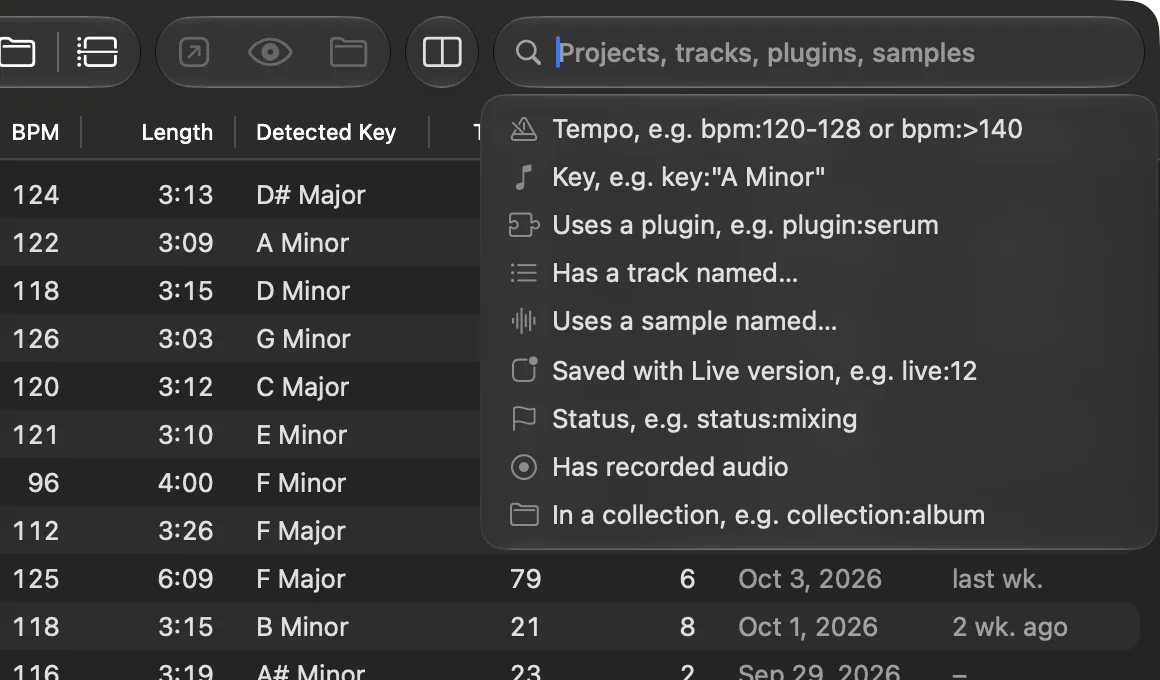Image resolution: width=1160 pixels, height=680 pixels.
Task: Click the 96 BPM value
Action: [x=43, y=483]
